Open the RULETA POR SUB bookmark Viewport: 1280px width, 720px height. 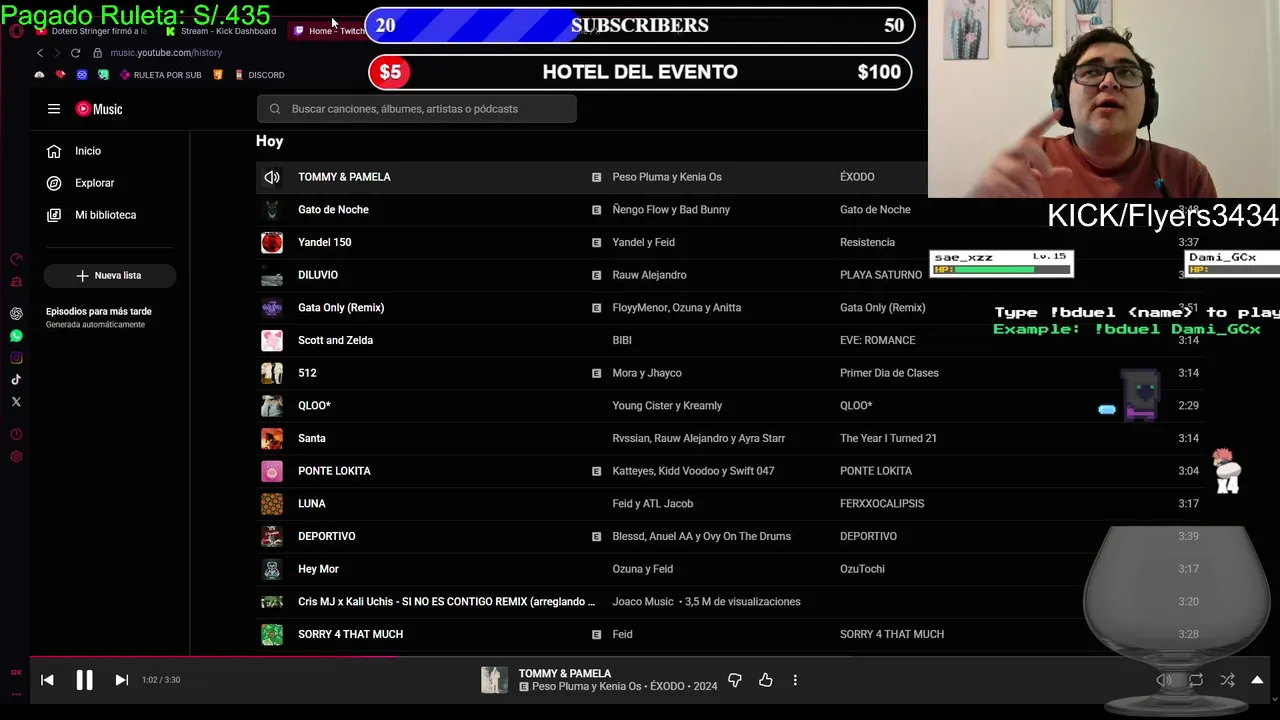click(x=161, y=75)
